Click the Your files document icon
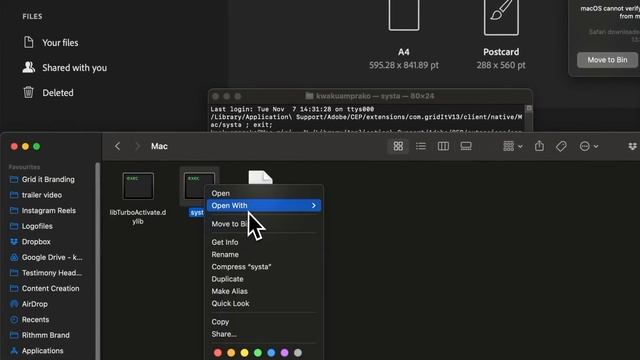Screen dimensions: 640x360 pos(28,42)
